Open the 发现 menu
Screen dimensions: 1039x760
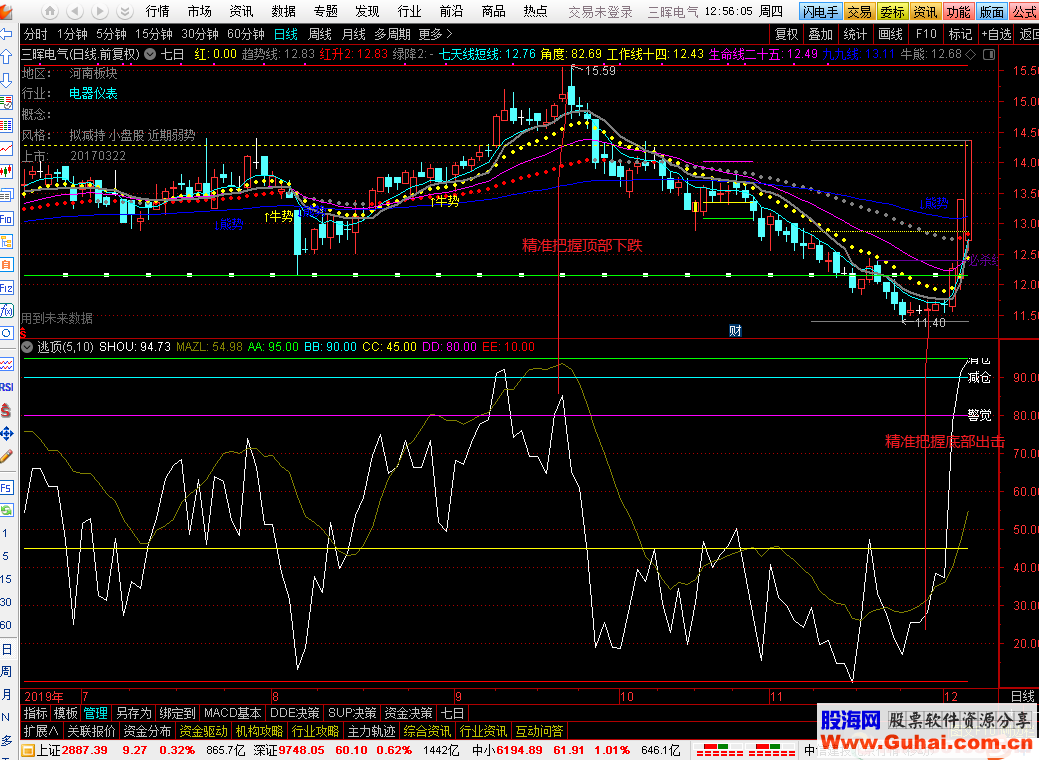367,11
